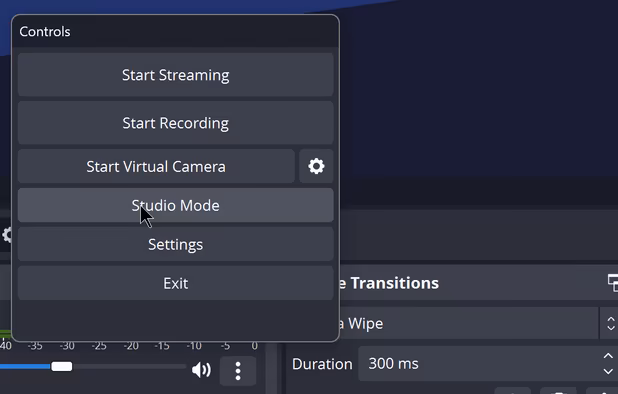
Task: Decrease Duration with down arrow
Action: (x=608, y=372)
